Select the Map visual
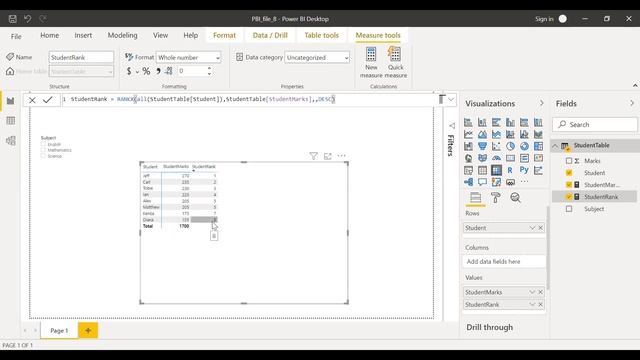 [x=468, y=158]
